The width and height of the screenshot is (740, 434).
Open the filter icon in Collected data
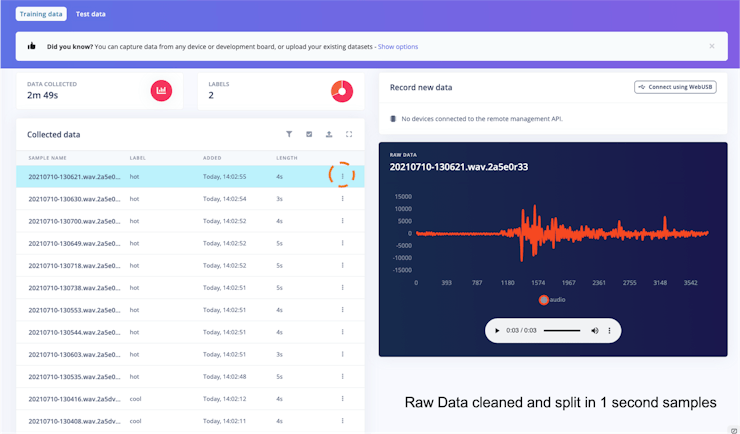289,134
